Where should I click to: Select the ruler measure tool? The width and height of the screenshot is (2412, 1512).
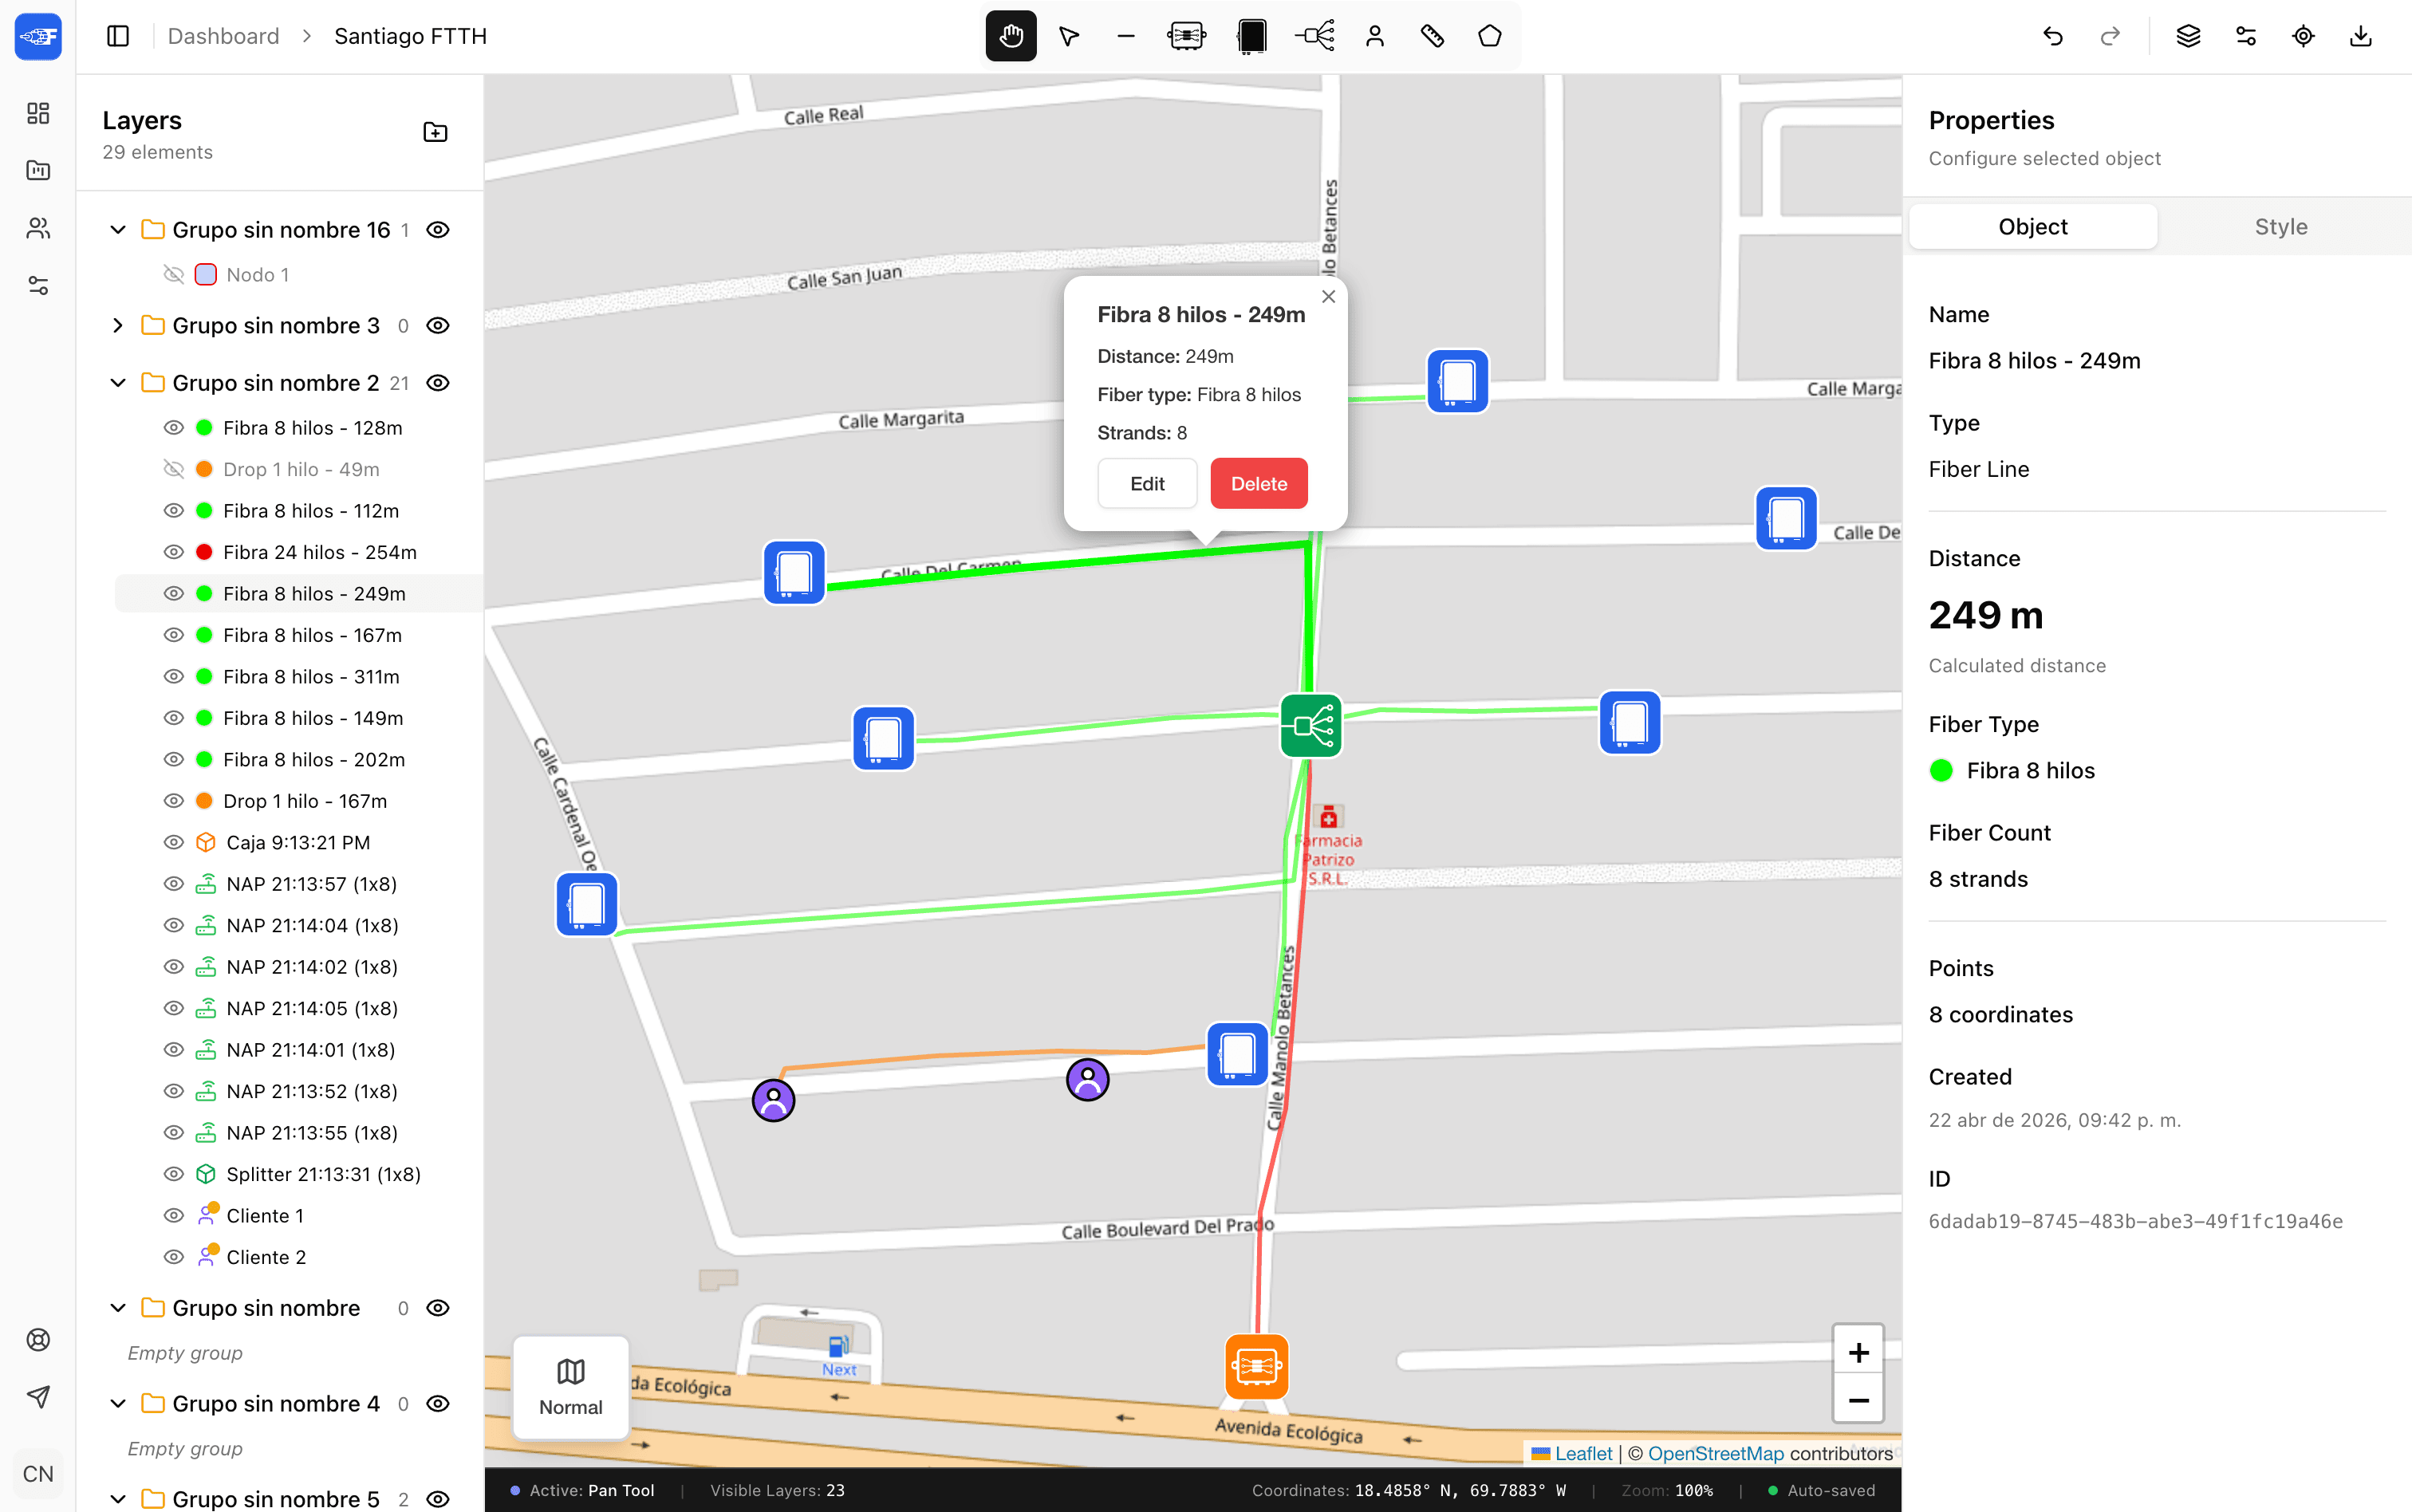[x=1432, y=36]
